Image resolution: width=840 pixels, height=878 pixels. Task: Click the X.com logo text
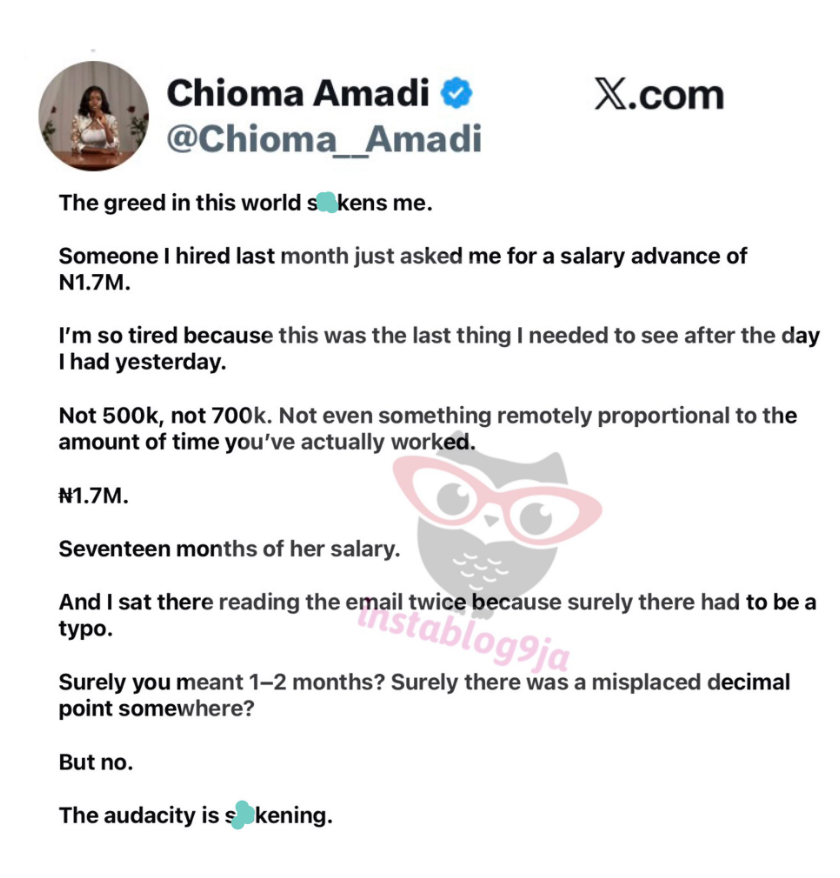pyautogui.click(x=658, y=95)
